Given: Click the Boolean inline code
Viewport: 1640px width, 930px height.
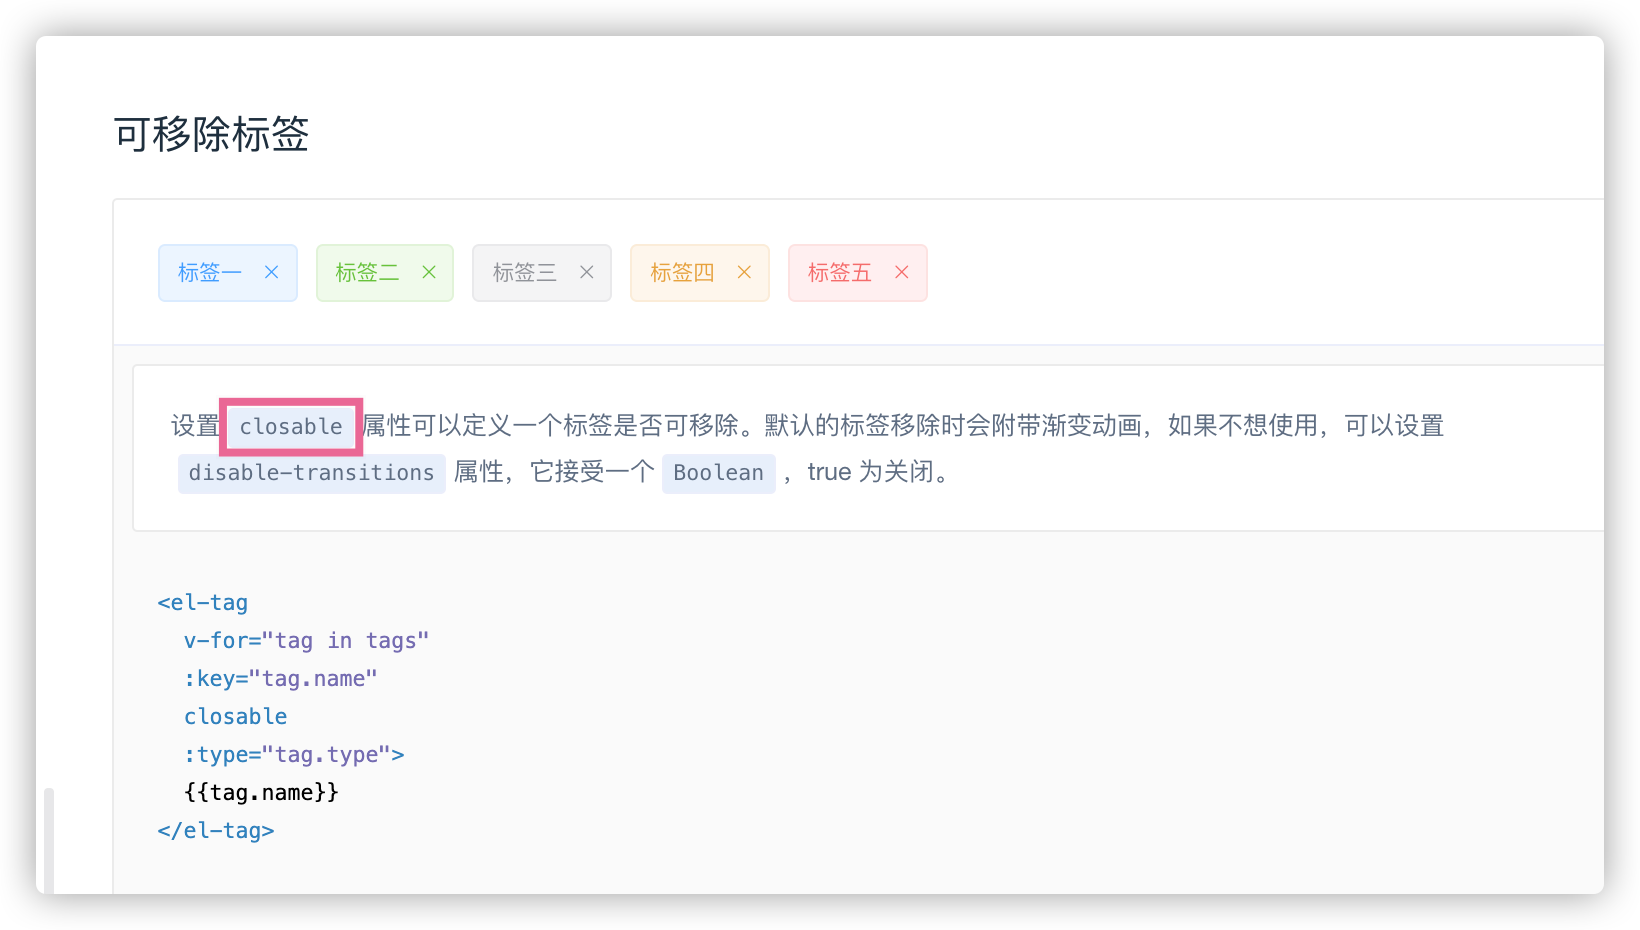Looking at the screenshot, I should 719,473.
